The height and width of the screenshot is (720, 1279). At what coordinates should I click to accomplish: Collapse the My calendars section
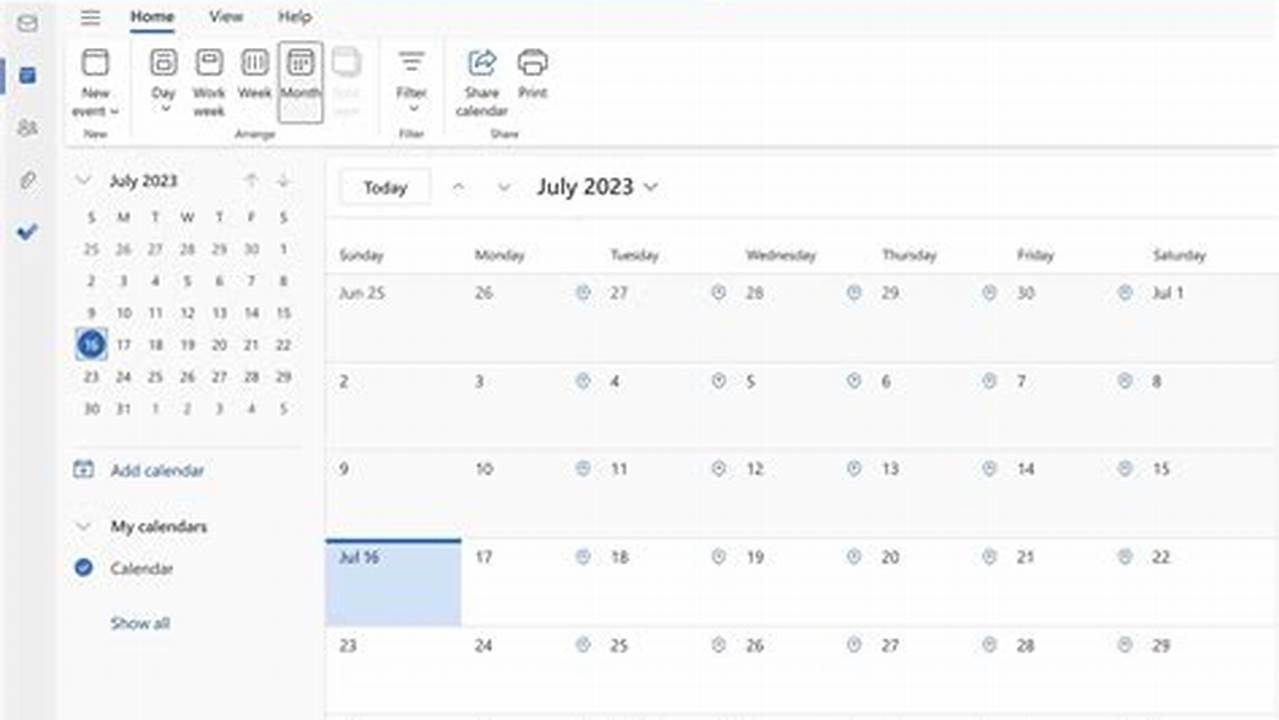click(84, 526)
